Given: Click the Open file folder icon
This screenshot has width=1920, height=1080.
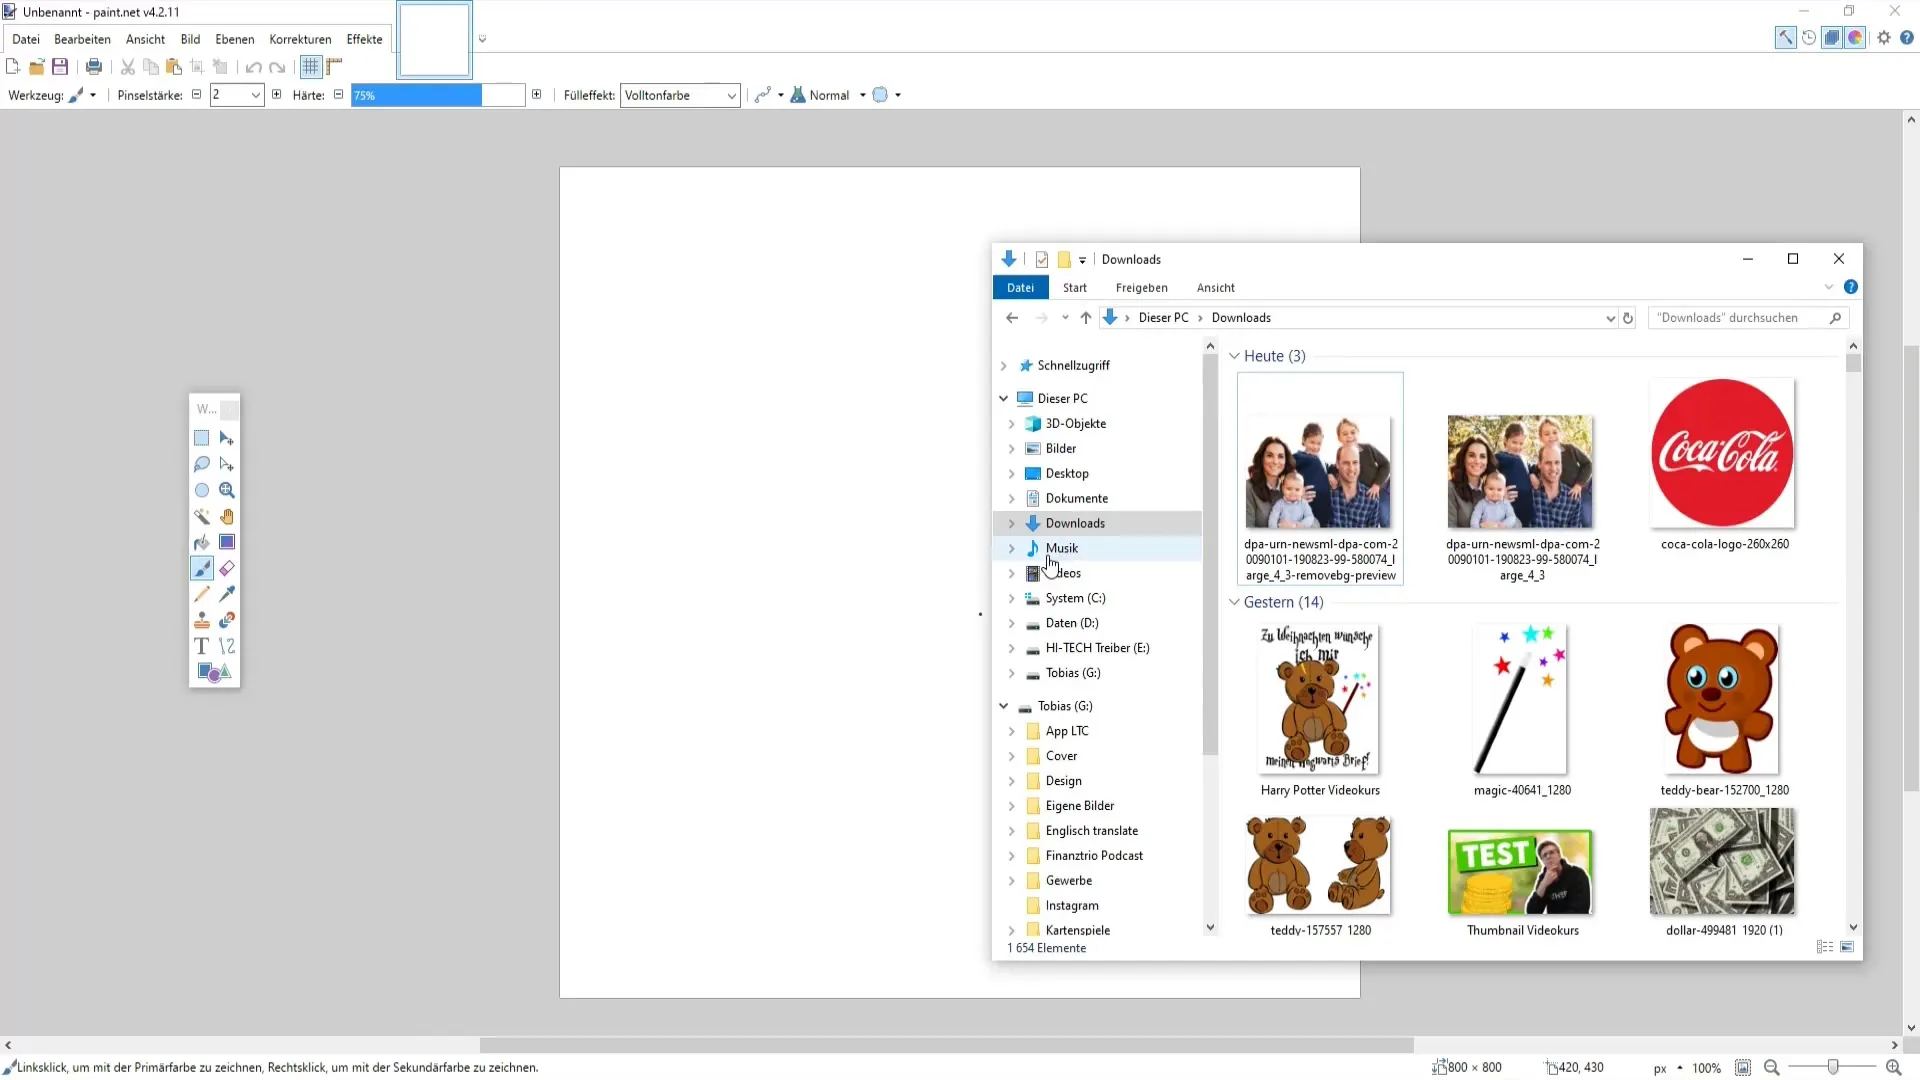Looking at the screenshot, I should click(x=36, y=67).
